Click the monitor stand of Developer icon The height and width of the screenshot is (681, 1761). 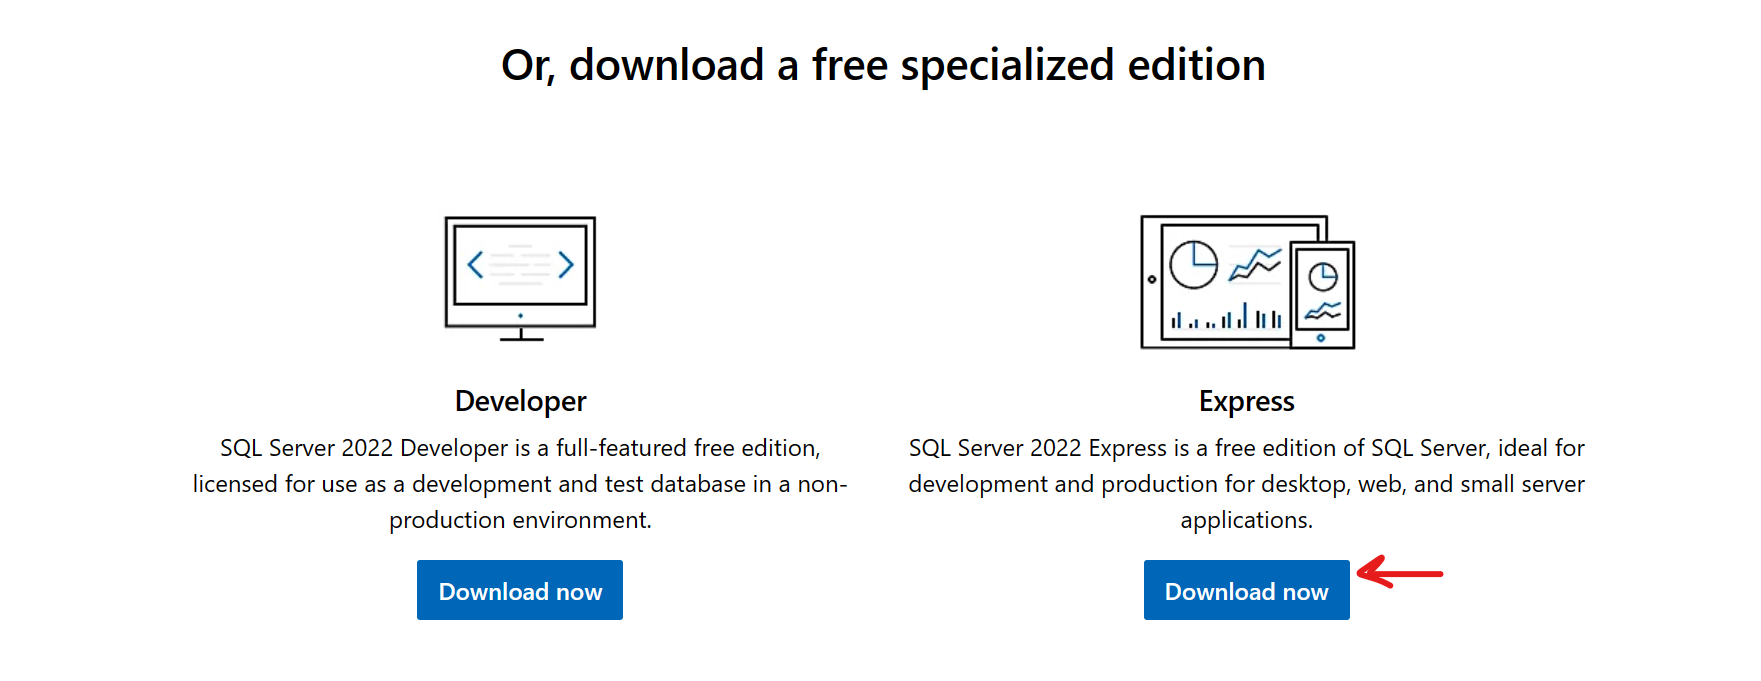521,335
